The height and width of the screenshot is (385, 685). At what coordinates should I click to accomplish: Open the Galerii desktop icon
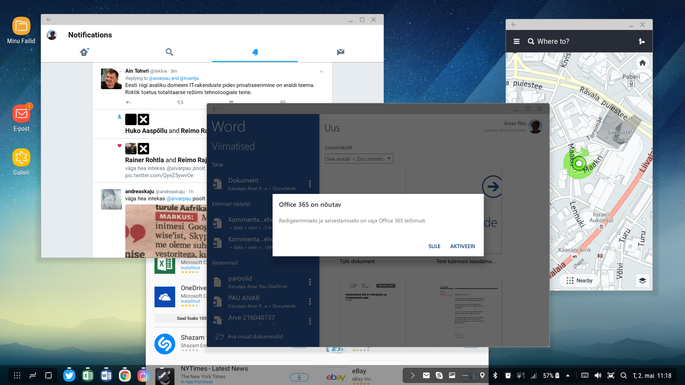pos(21,162)
